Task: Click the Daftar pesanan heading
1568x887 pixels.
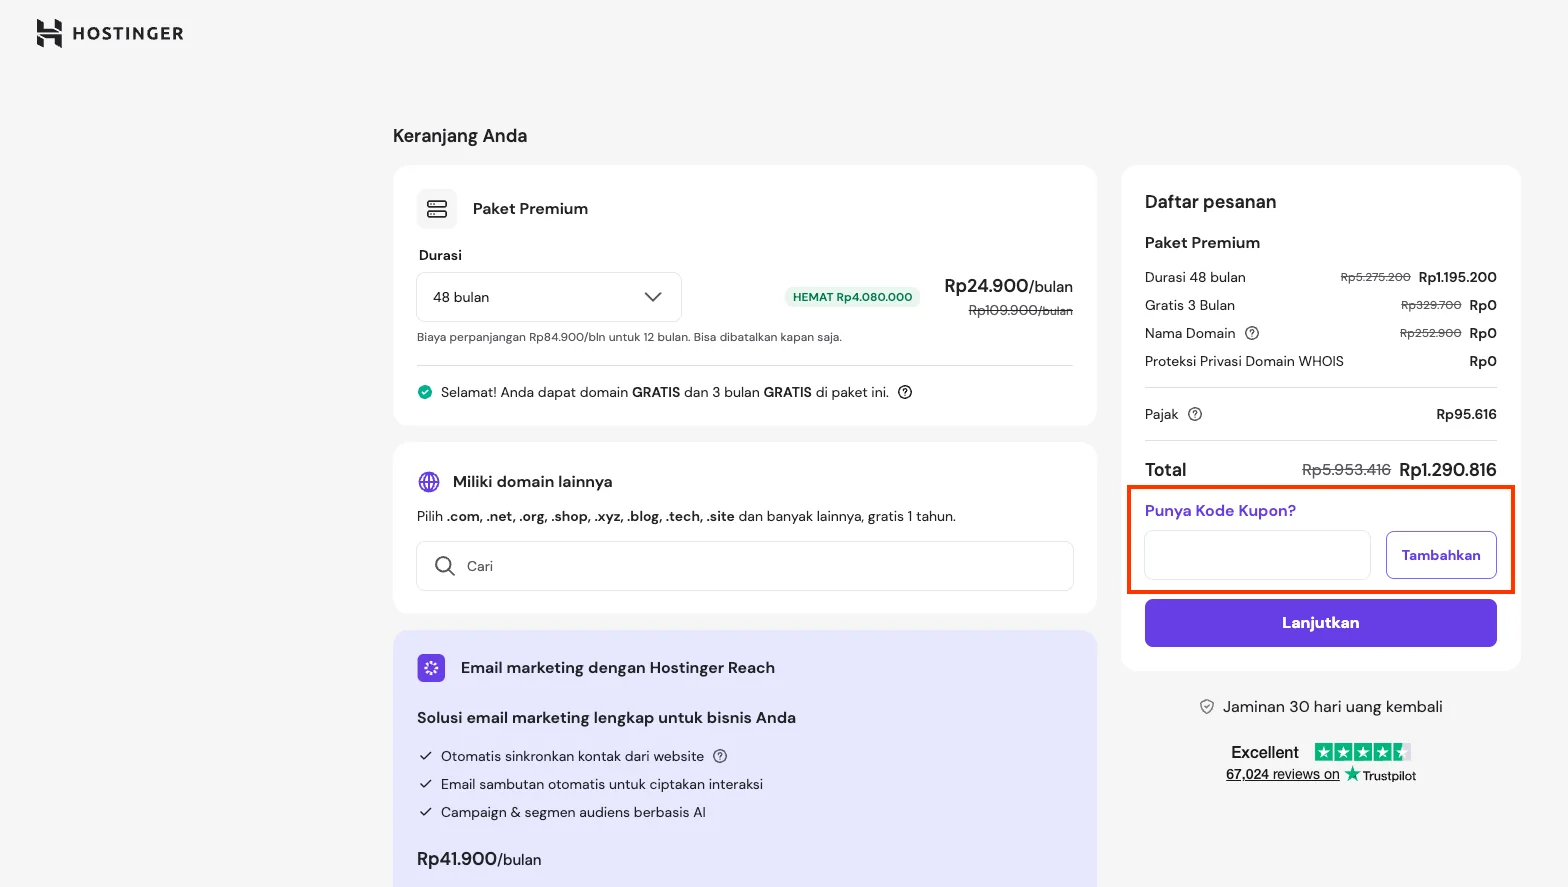Action: click(1210, 202)
